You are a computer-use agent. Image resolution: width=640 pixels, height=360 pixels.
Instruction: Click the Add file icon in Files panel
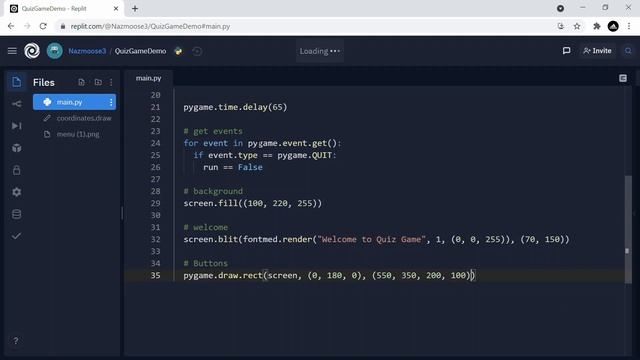point(82,82)
